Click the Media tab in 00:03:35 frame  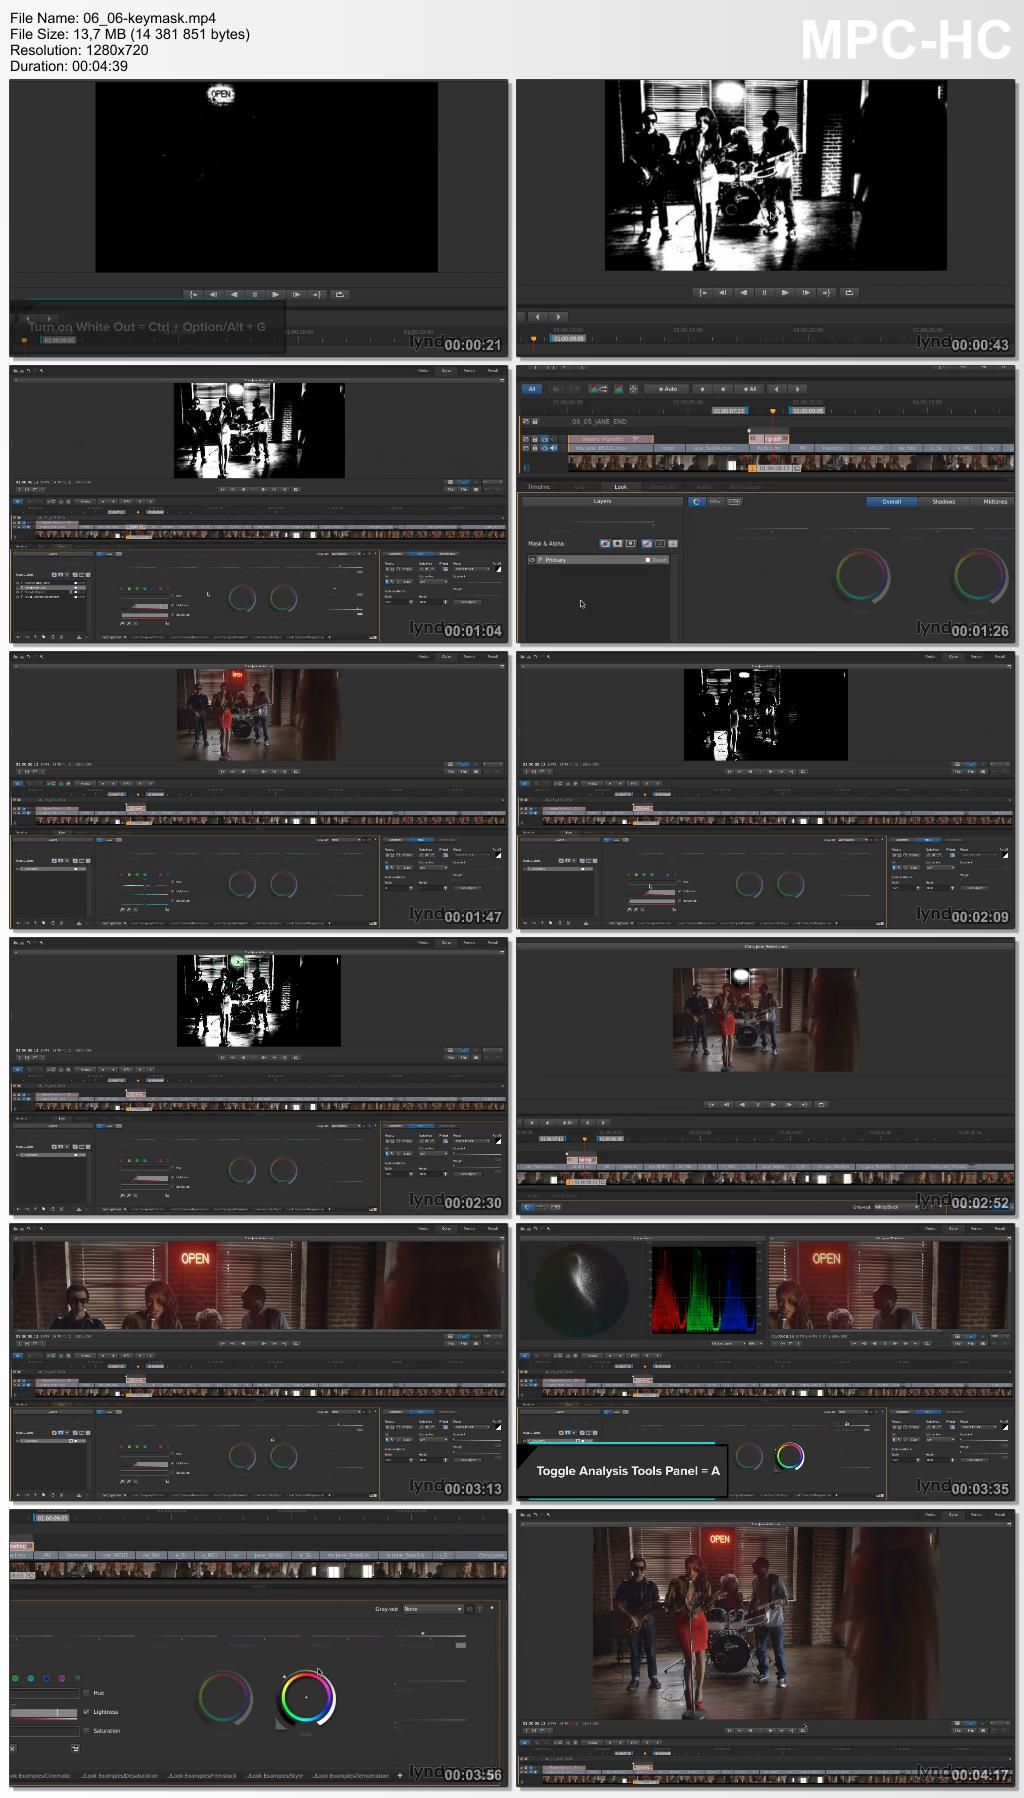[930, 1228]
